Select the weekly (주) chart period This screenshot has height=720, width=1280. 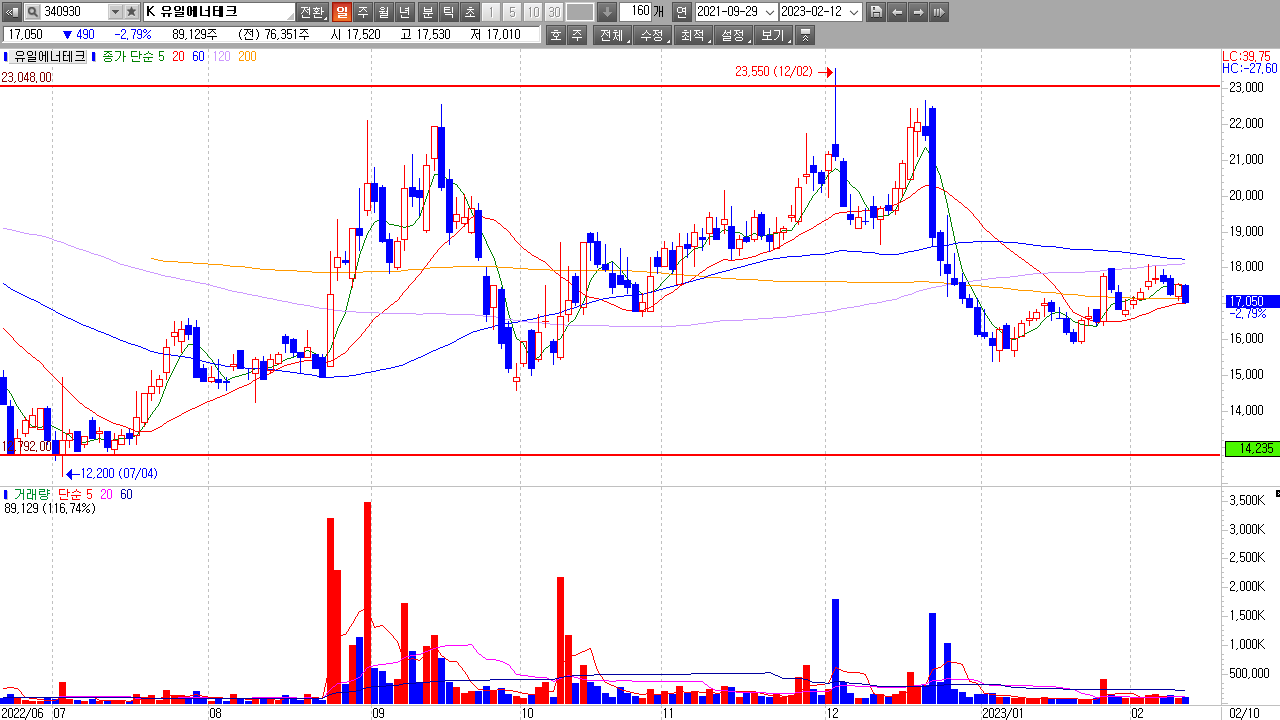coord(362,12)
